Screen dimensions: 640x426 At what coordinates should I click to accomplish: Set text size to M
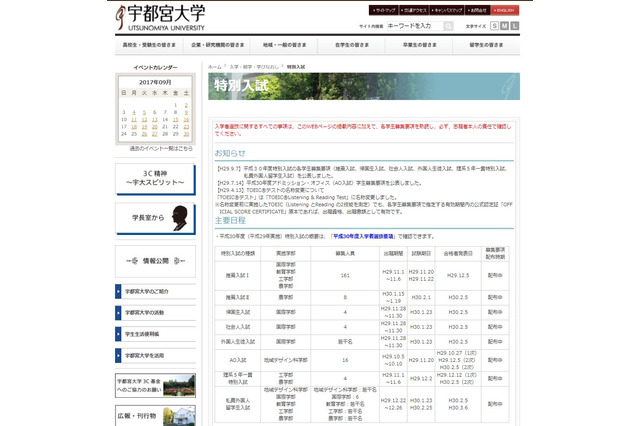click(x=504, y=26)
